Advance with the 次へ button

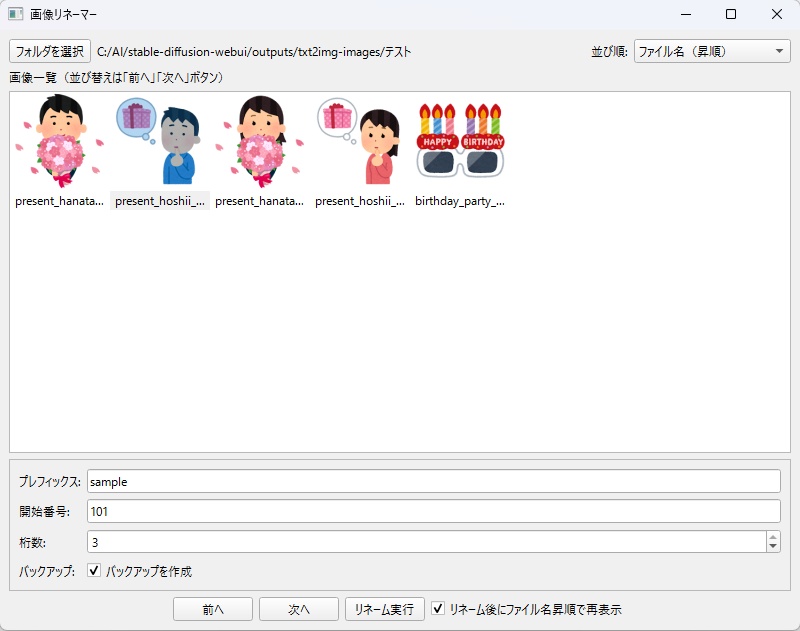pos(297,608)
